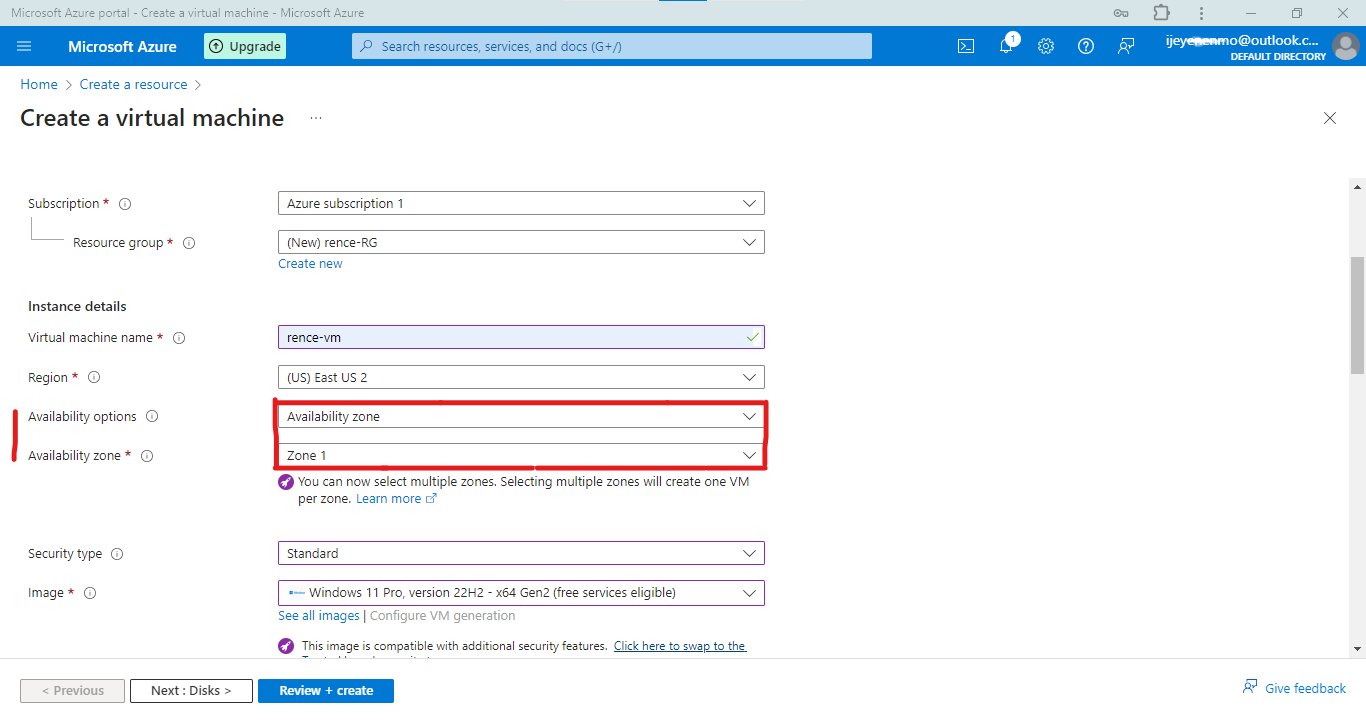Open the Region dropdown showing East US 2
Screen dimensions: 1366x728
(x=521, y=378)
